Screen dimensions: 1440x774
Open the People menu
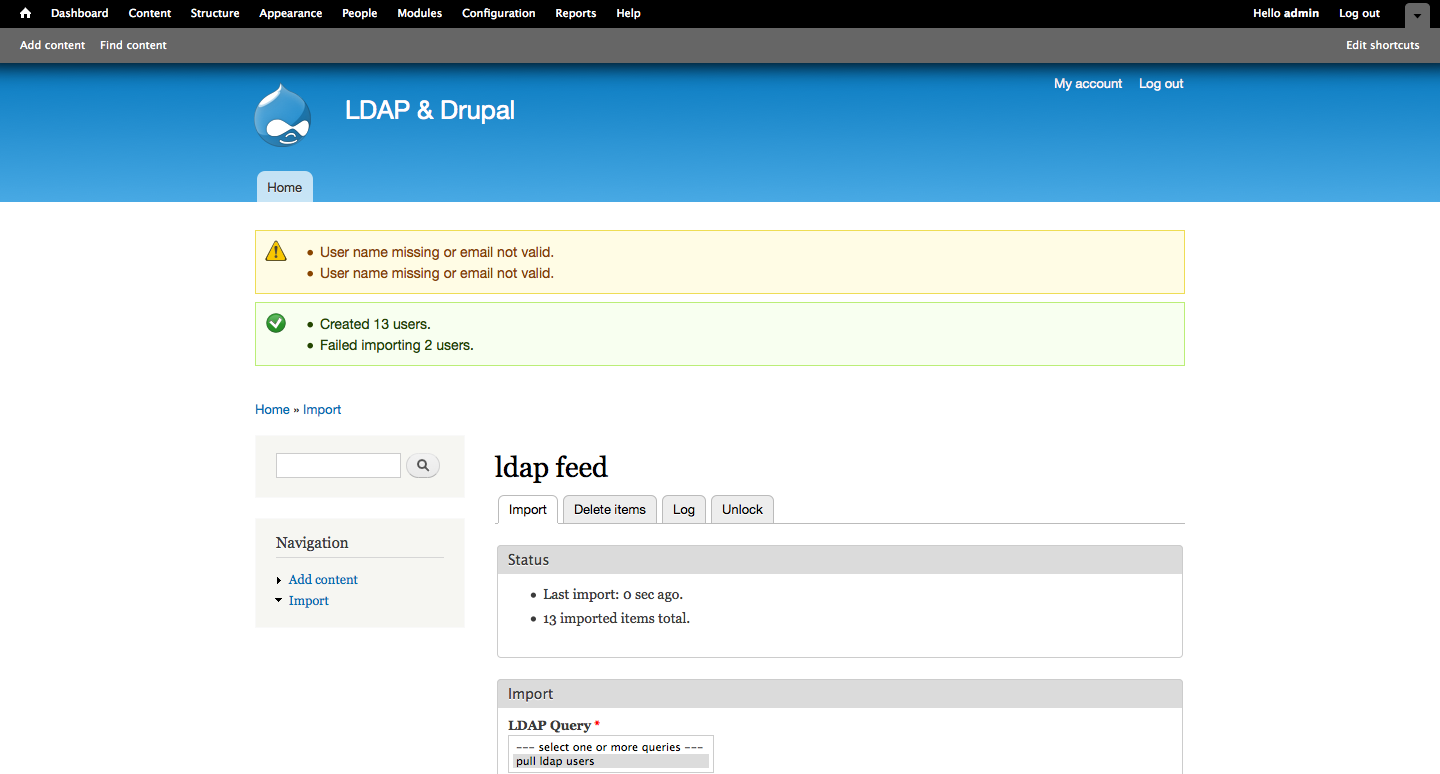pos(360,13)
